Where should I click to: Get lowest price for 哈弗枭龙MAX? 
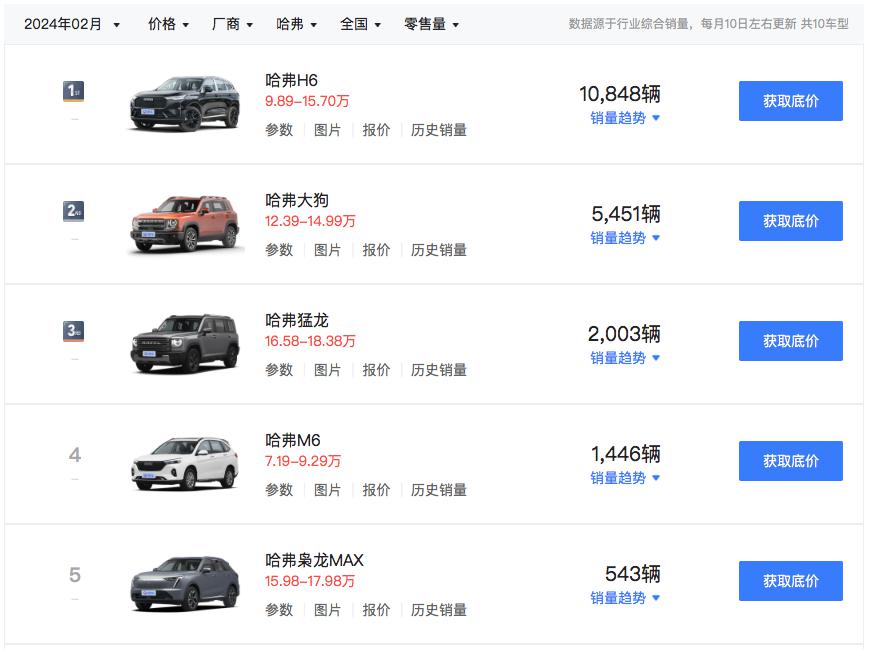(790, 581)
